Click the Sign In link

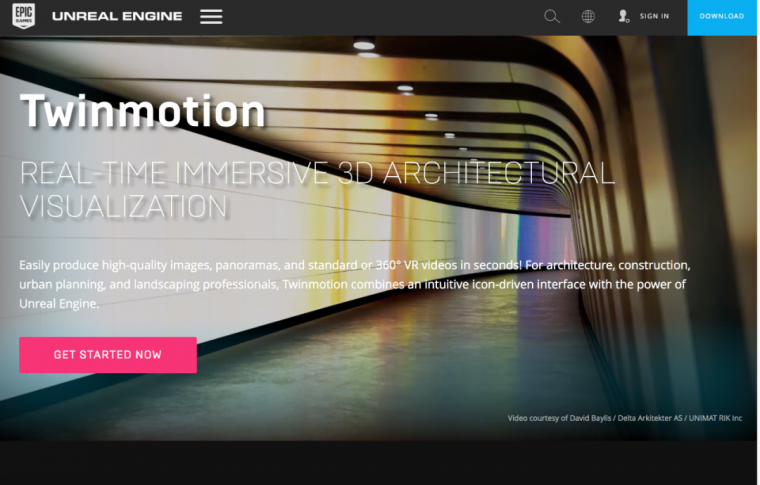coord(654,16)
